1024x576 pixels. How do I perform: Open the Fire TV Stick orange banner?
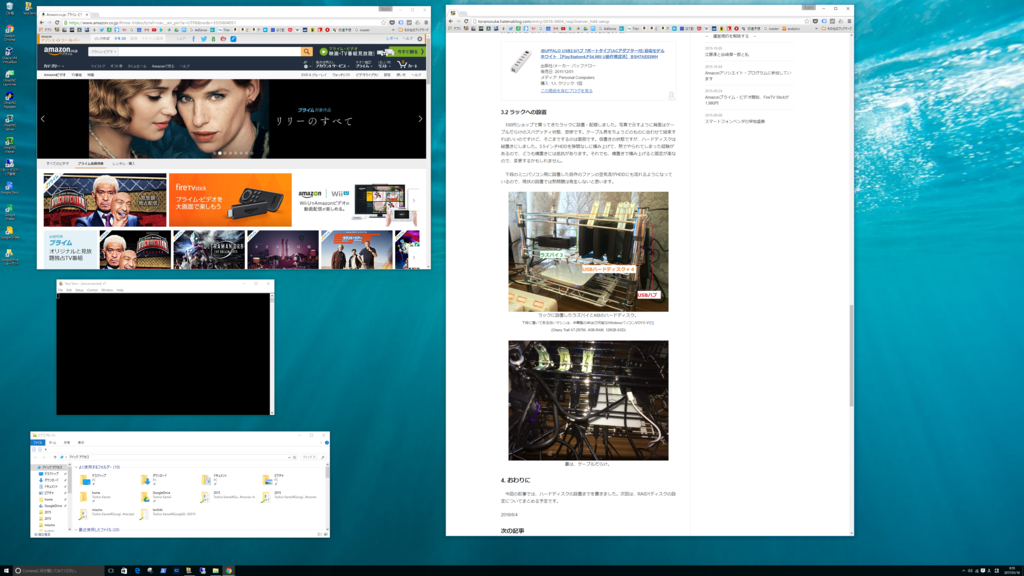coord(230,200)
